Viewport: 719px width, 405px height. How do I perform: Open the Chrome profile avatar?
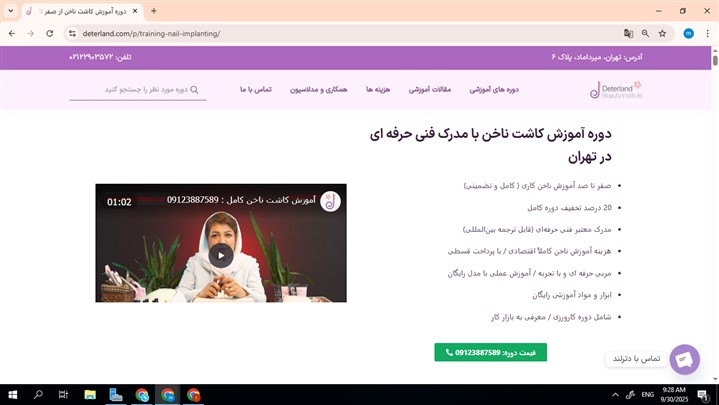click(688, 33)
